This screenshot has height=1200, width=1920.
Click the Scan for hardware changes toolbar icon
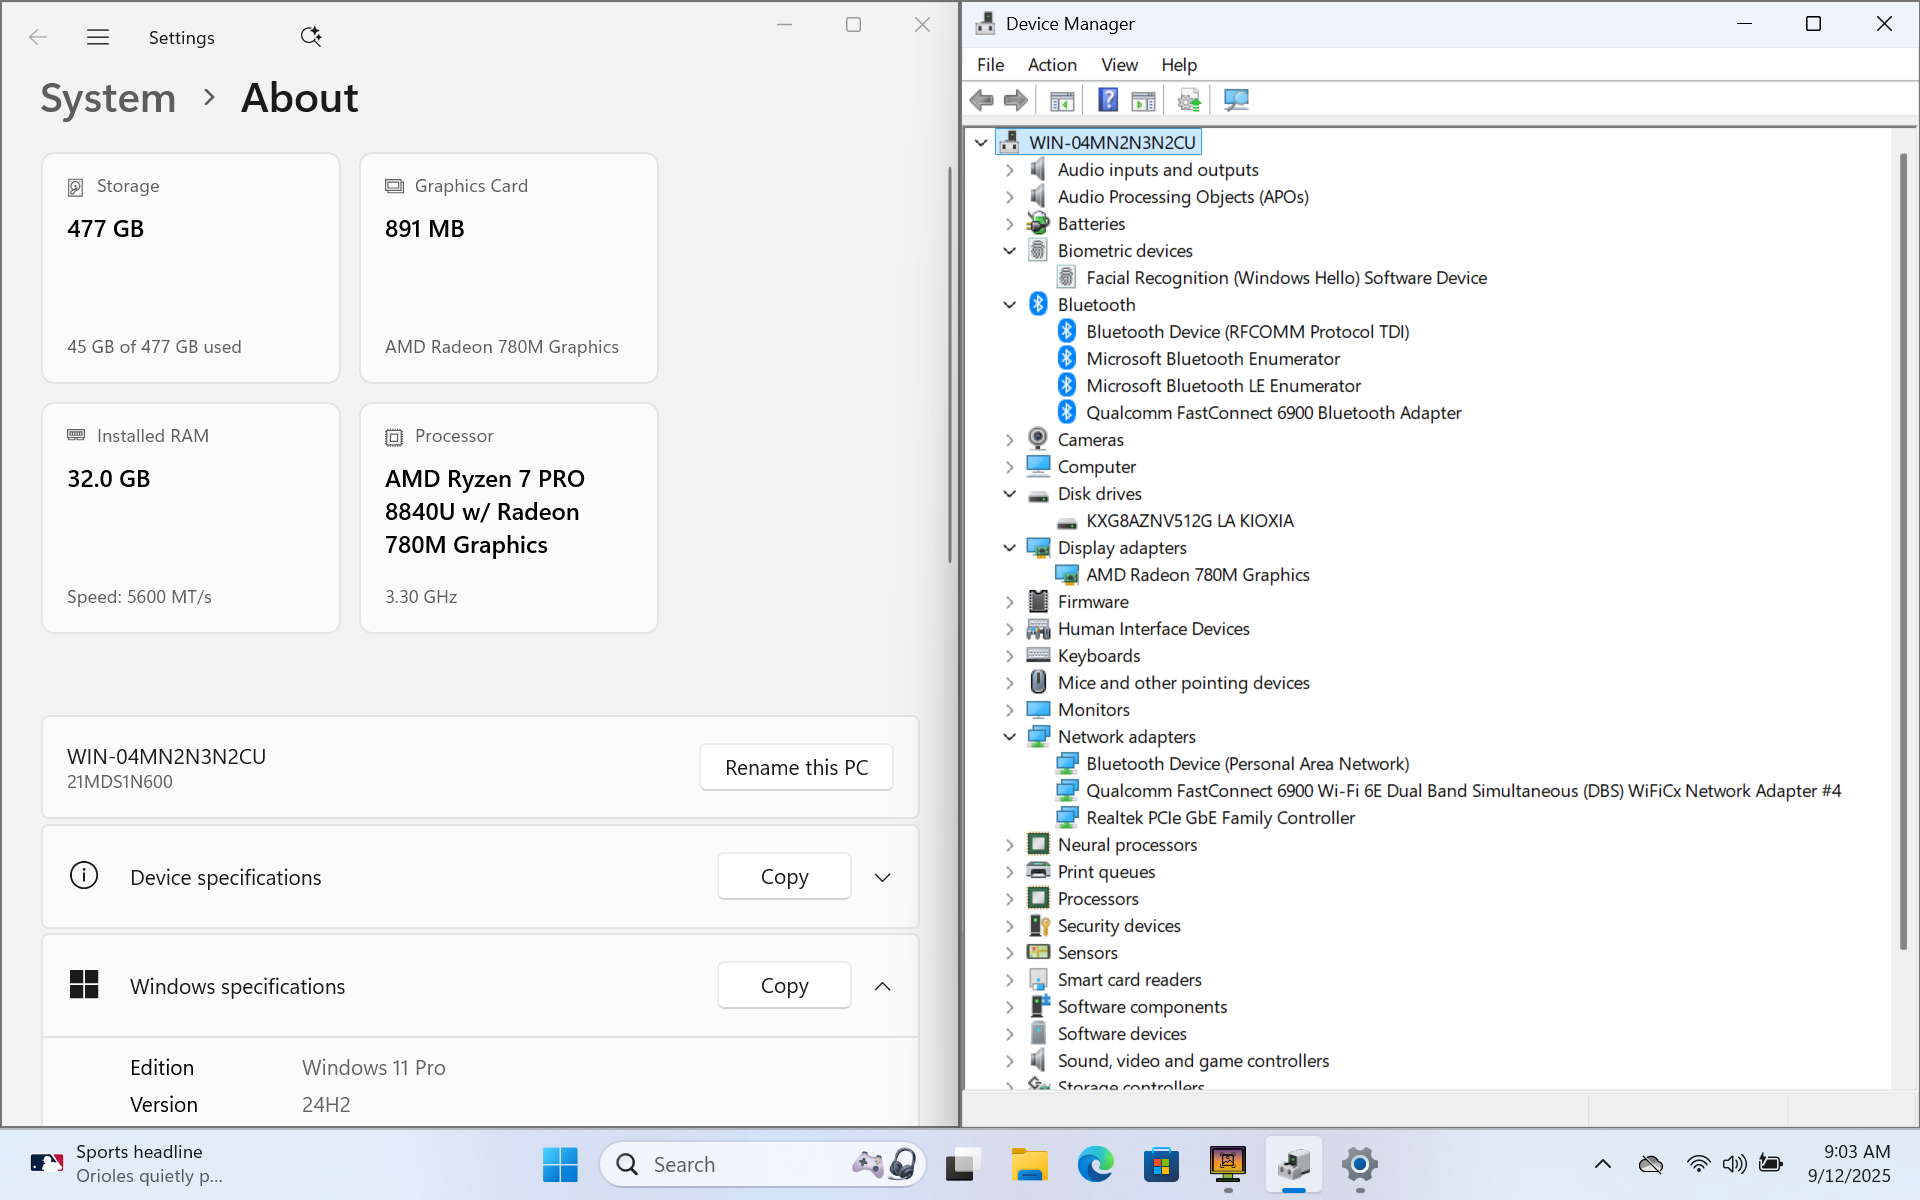(x=1236, y=100)
